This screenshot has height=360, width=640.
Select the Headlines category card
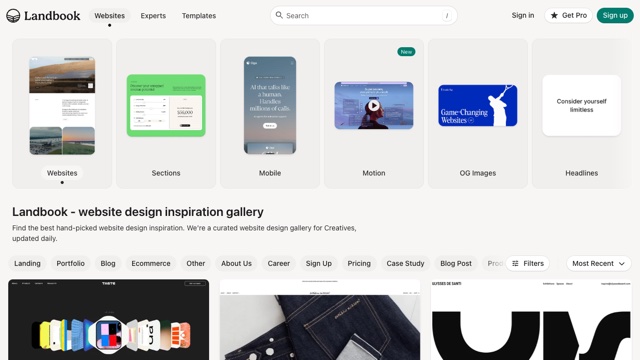582,113
